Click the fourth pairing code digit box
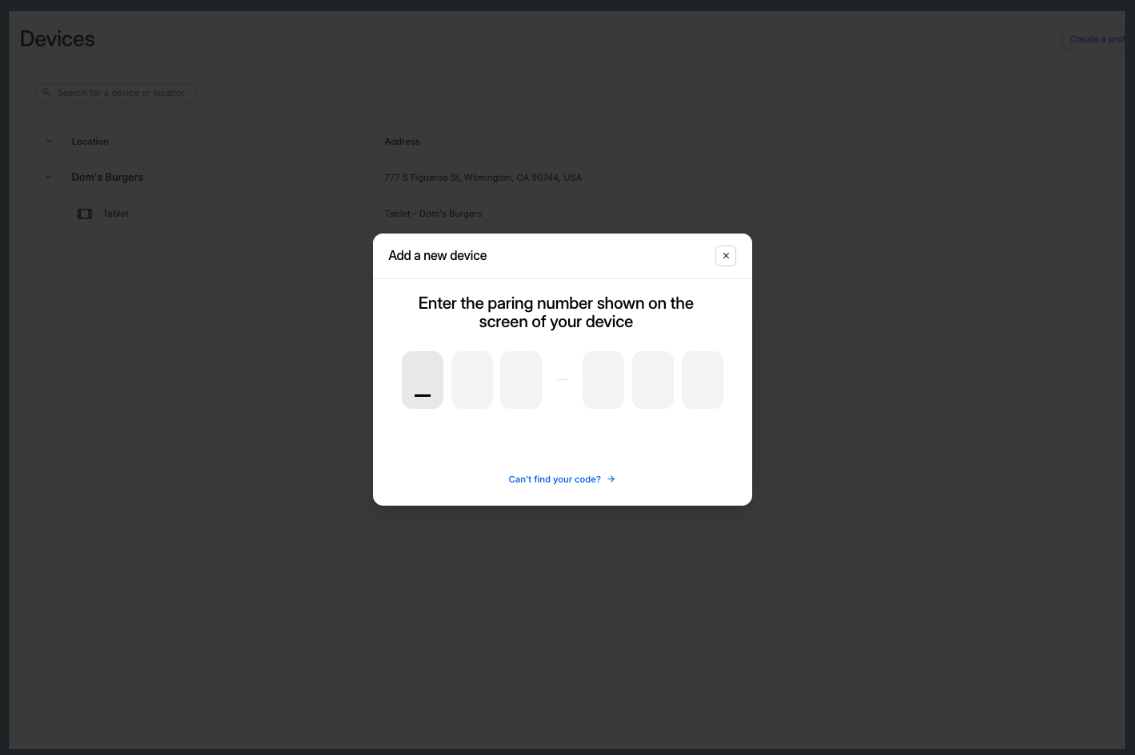The height and width of the screenshot is (755, 1135). [604, 380]
